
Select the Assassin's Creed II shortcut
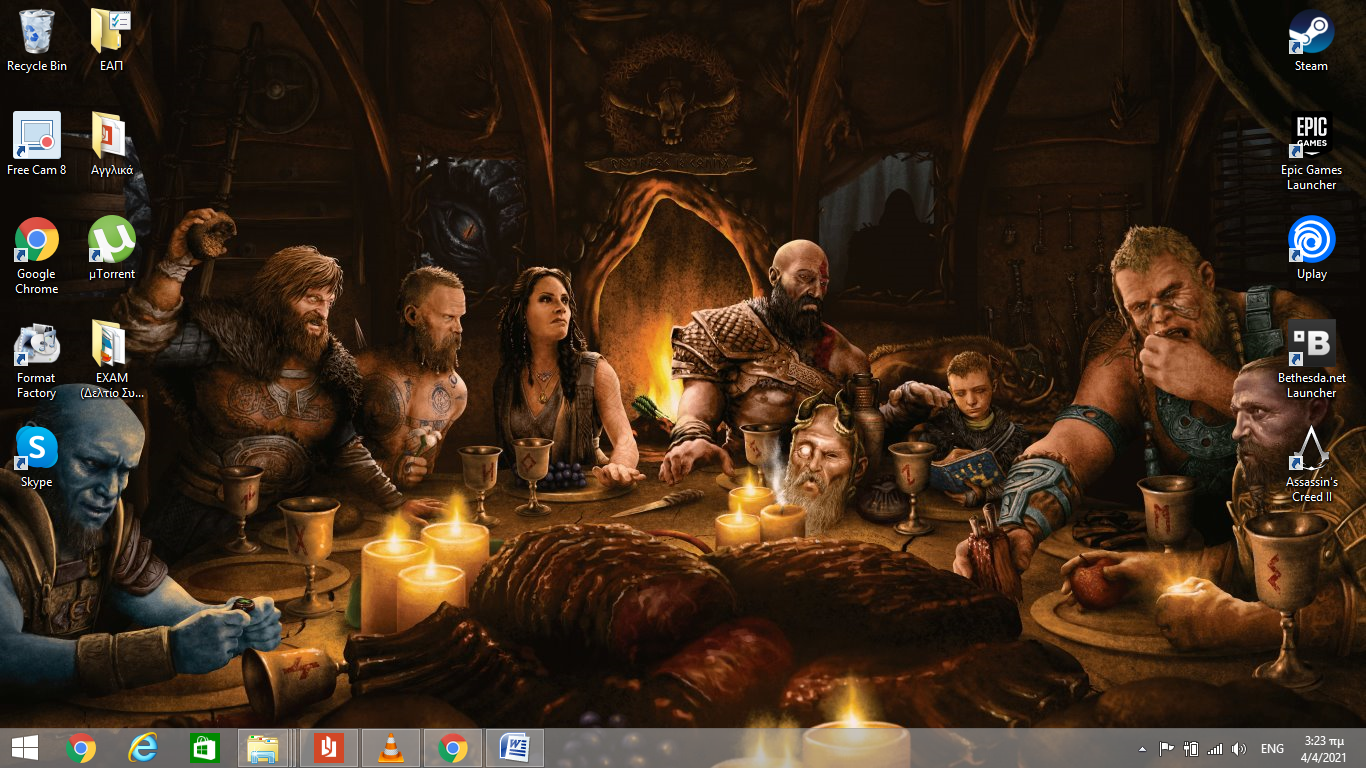1311,464
